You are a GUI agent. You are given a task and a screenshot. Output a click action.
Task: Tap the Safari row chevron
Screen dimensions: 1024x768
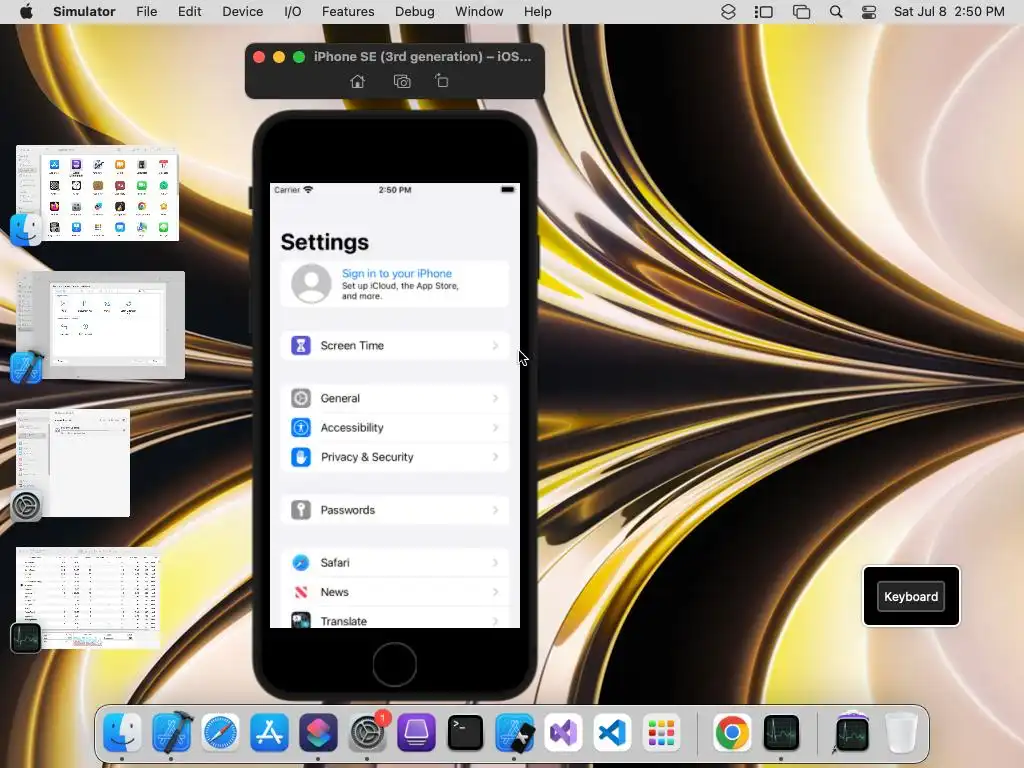pos(496,562)
